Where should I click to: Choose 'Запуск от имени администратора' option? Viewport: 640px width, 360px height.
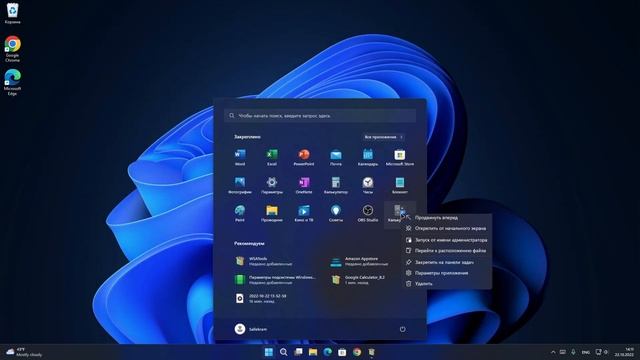(x=447, y=240)
